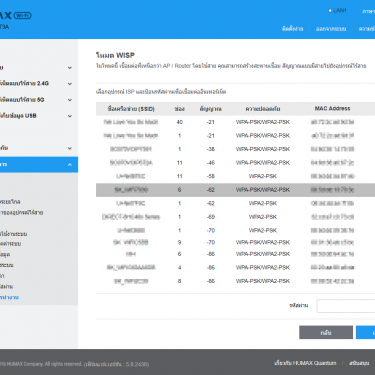Viewport: 375px width, 375px height.
Task: Focus the password input field
Action: (x=346, y=306)
